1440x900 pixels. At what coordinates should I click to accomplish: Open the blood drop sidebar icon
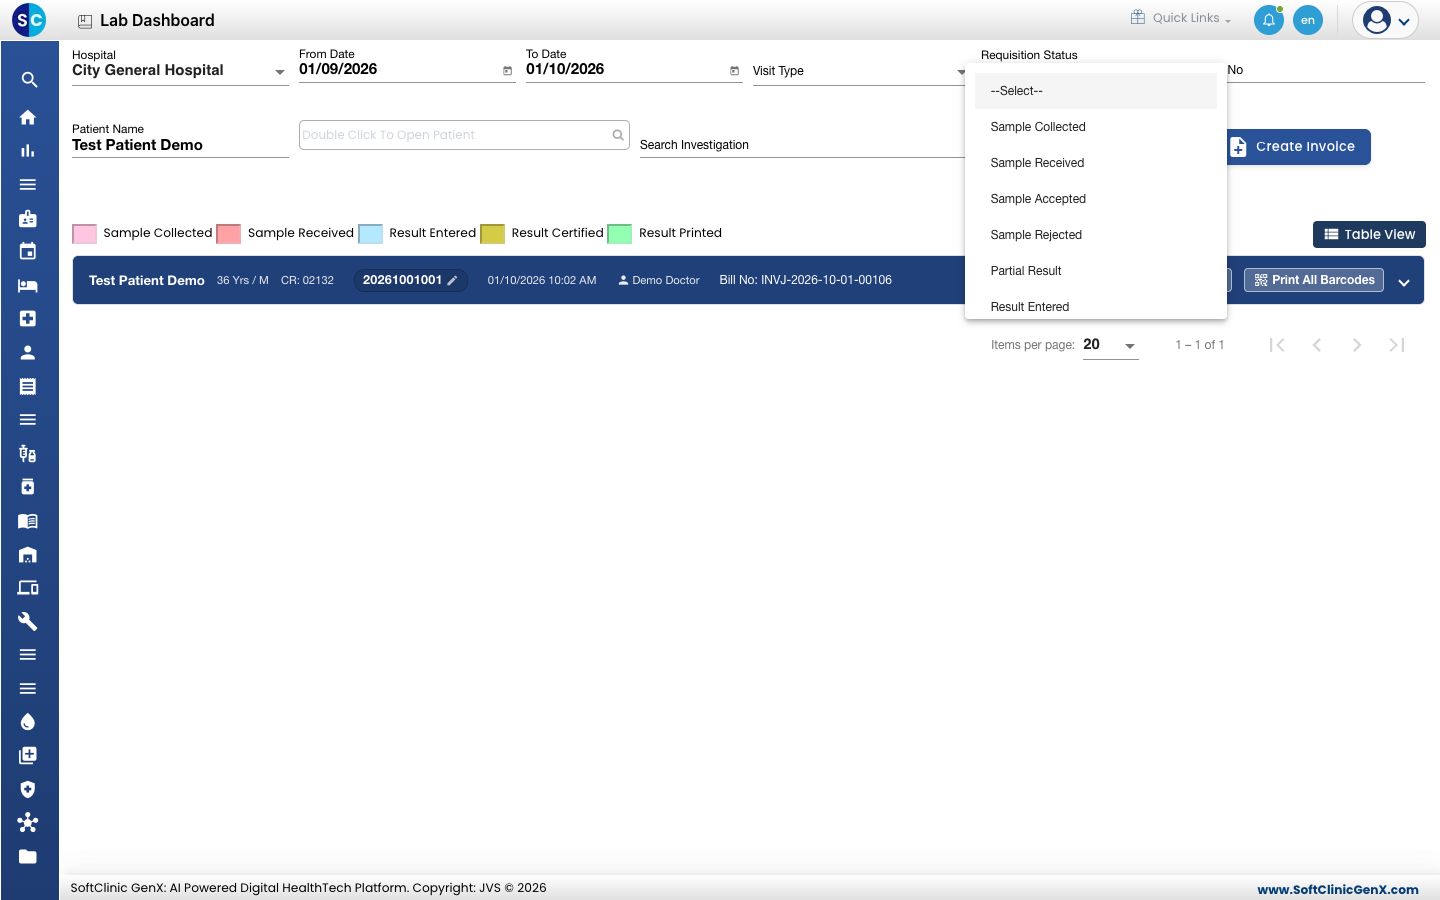(28, 722)
